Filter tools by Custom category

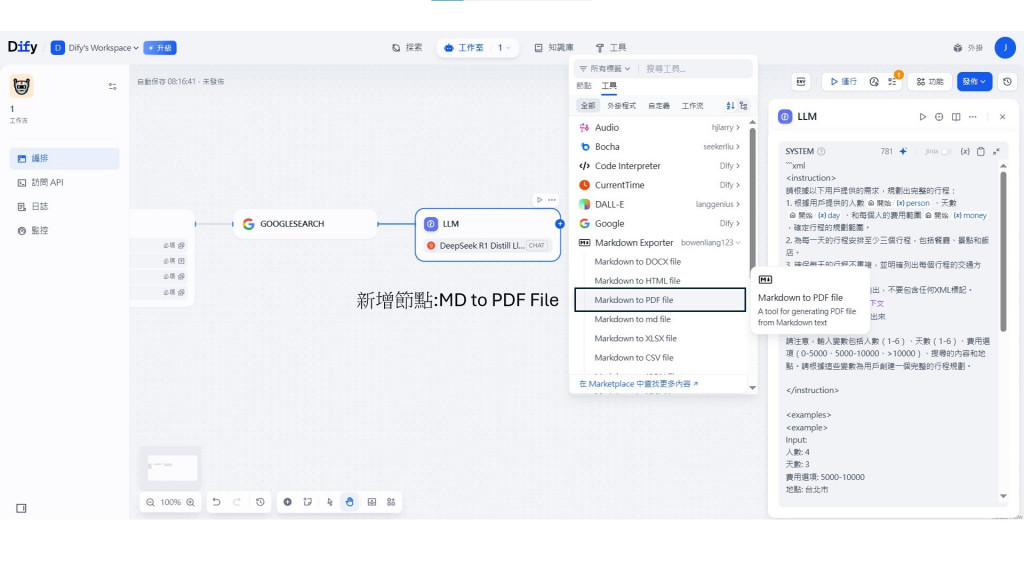pyautogui.click(x=659, y=106)
